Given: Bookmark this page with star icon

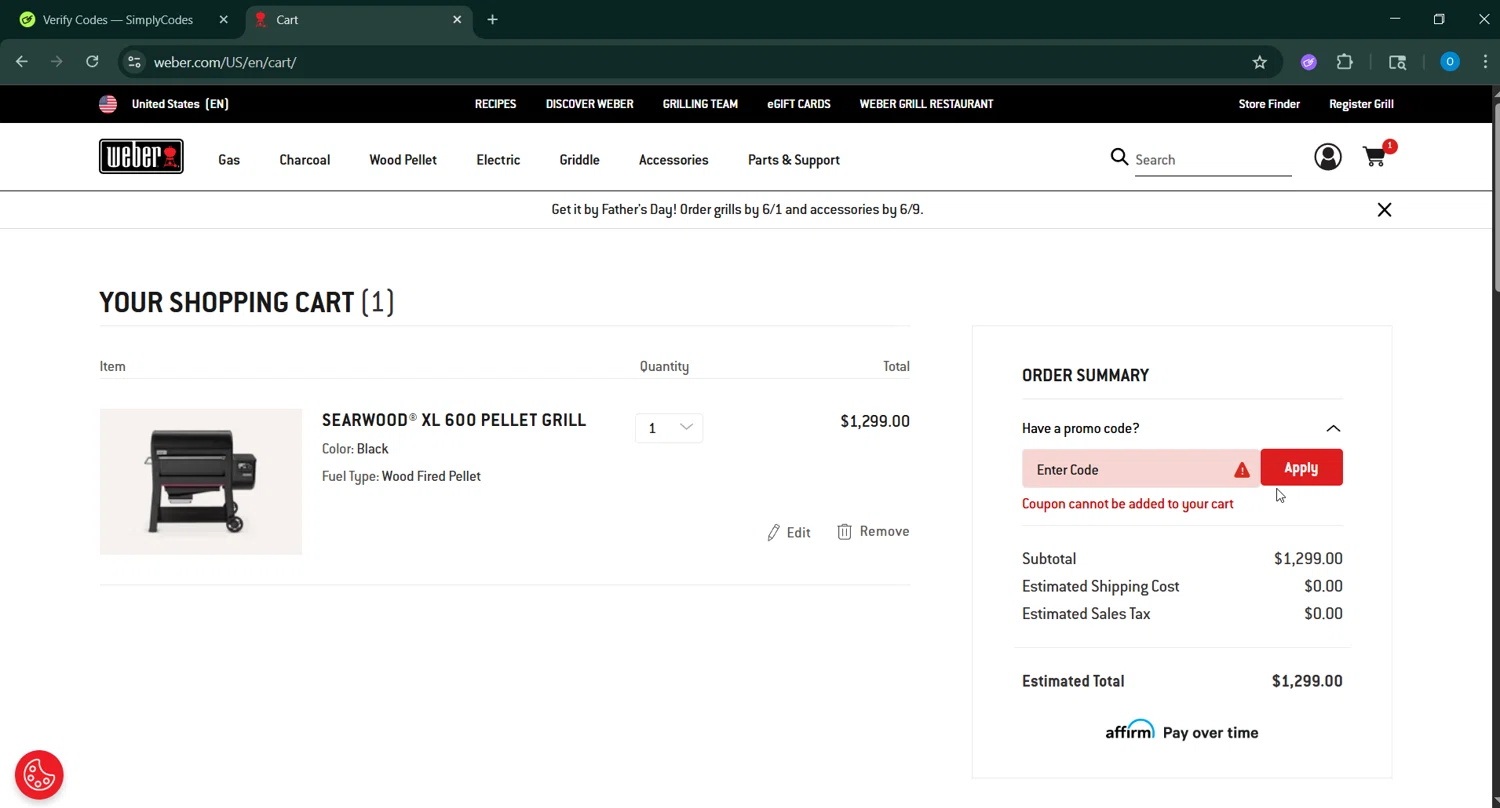Looking at the screenshot, I should tap(1260, 62).
